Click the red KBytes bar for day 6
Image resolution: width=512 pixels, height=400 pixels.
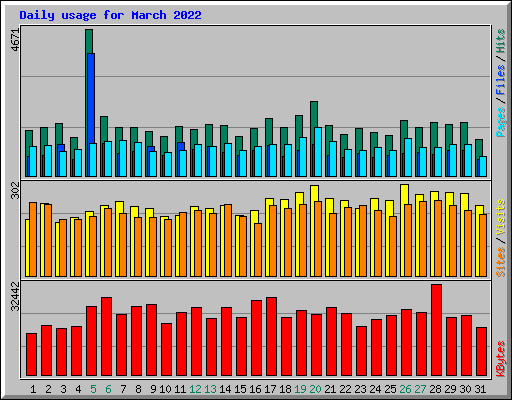pyautogui.click(x=106, y=337)
